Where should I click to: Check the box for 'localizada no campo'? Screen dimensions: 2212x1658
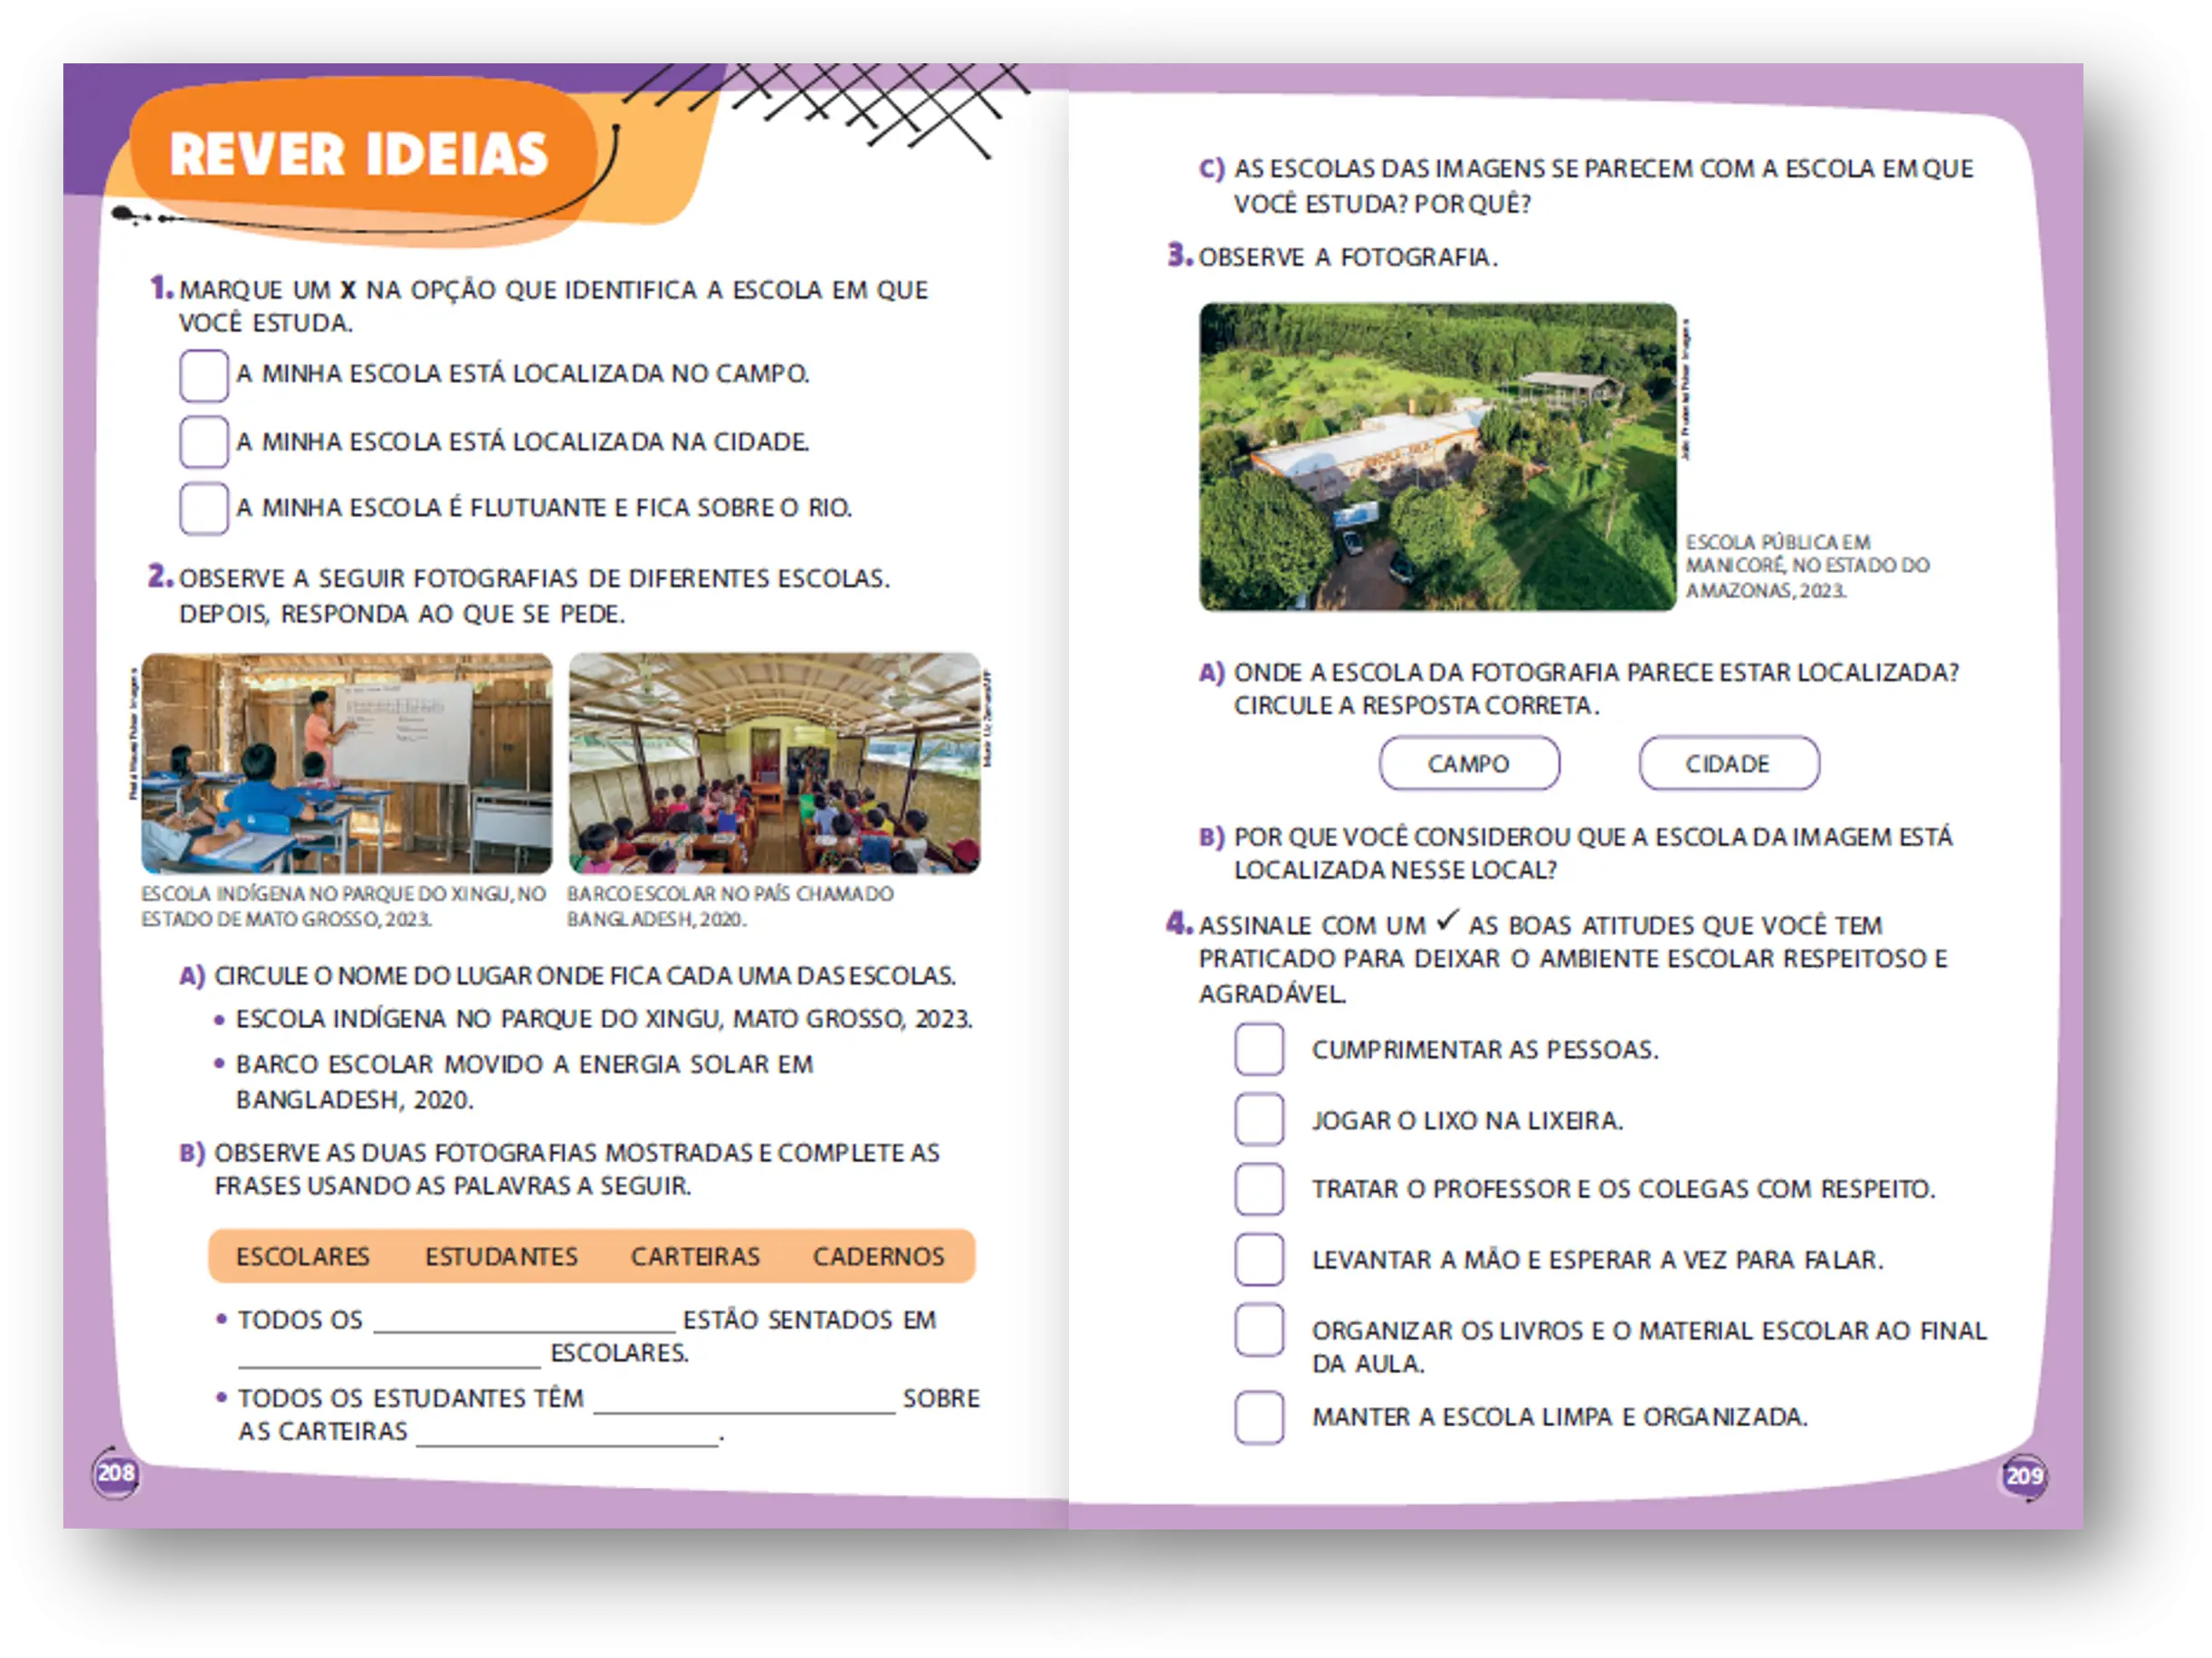[x=203, y=375]
